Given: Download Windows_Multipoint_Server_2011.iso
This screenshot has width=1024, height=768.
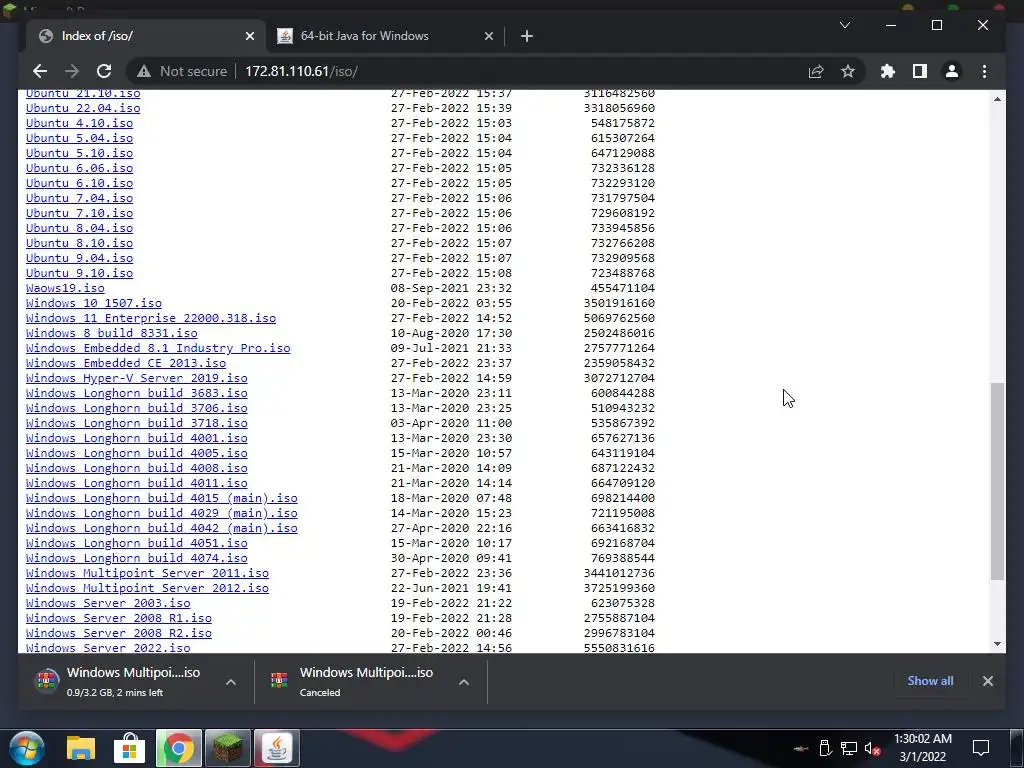Looking at the screenshot, I should [147, 574].
